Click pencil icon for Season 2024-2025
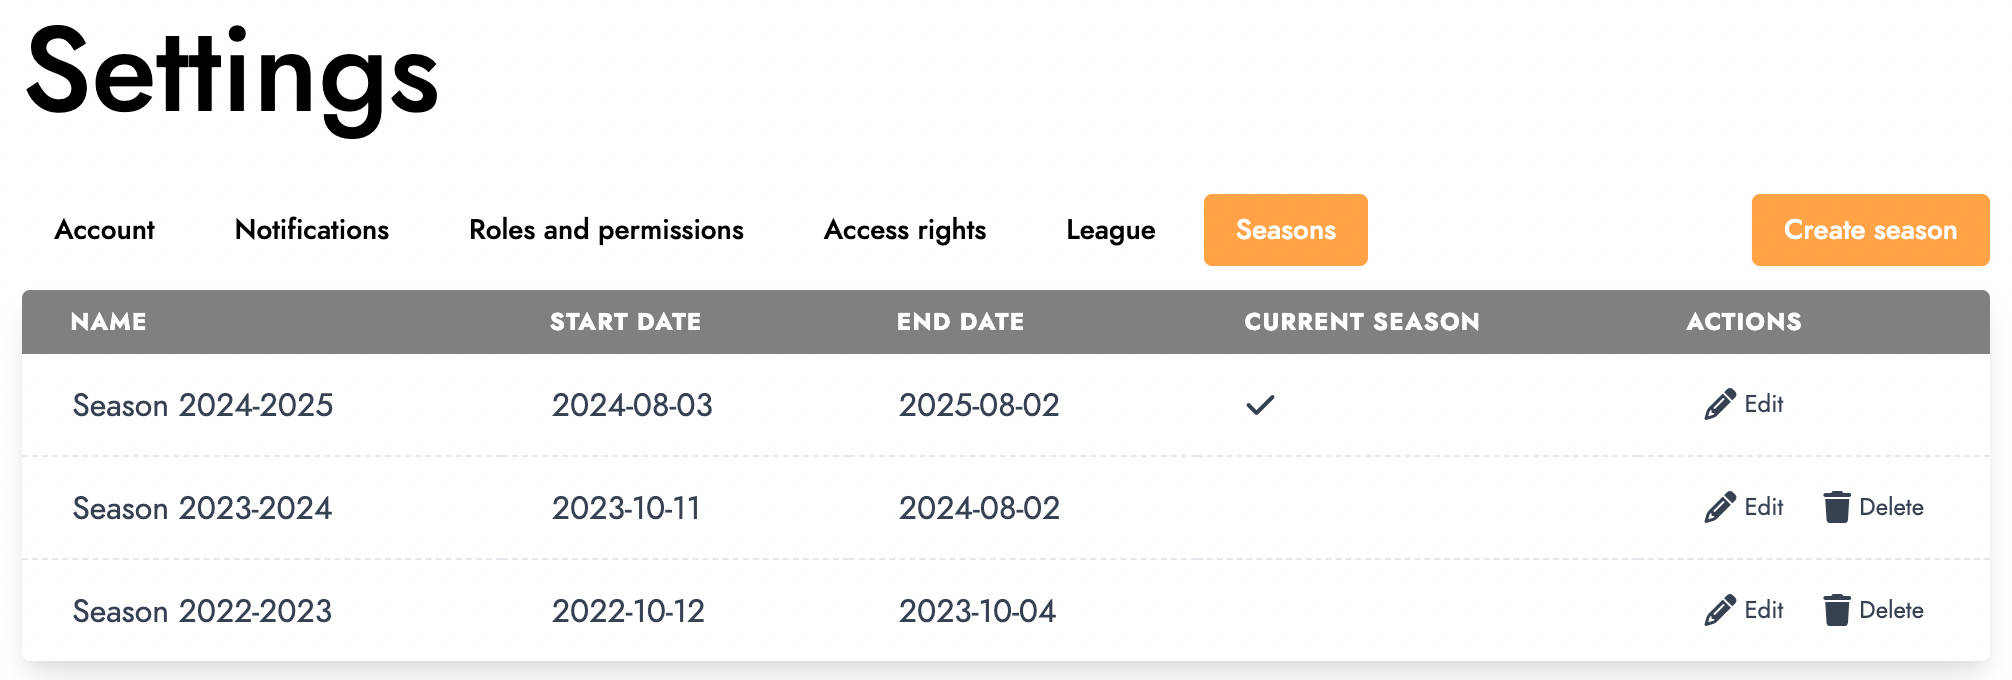This screenshot has height=680, width=2012. click(1720, 405)
